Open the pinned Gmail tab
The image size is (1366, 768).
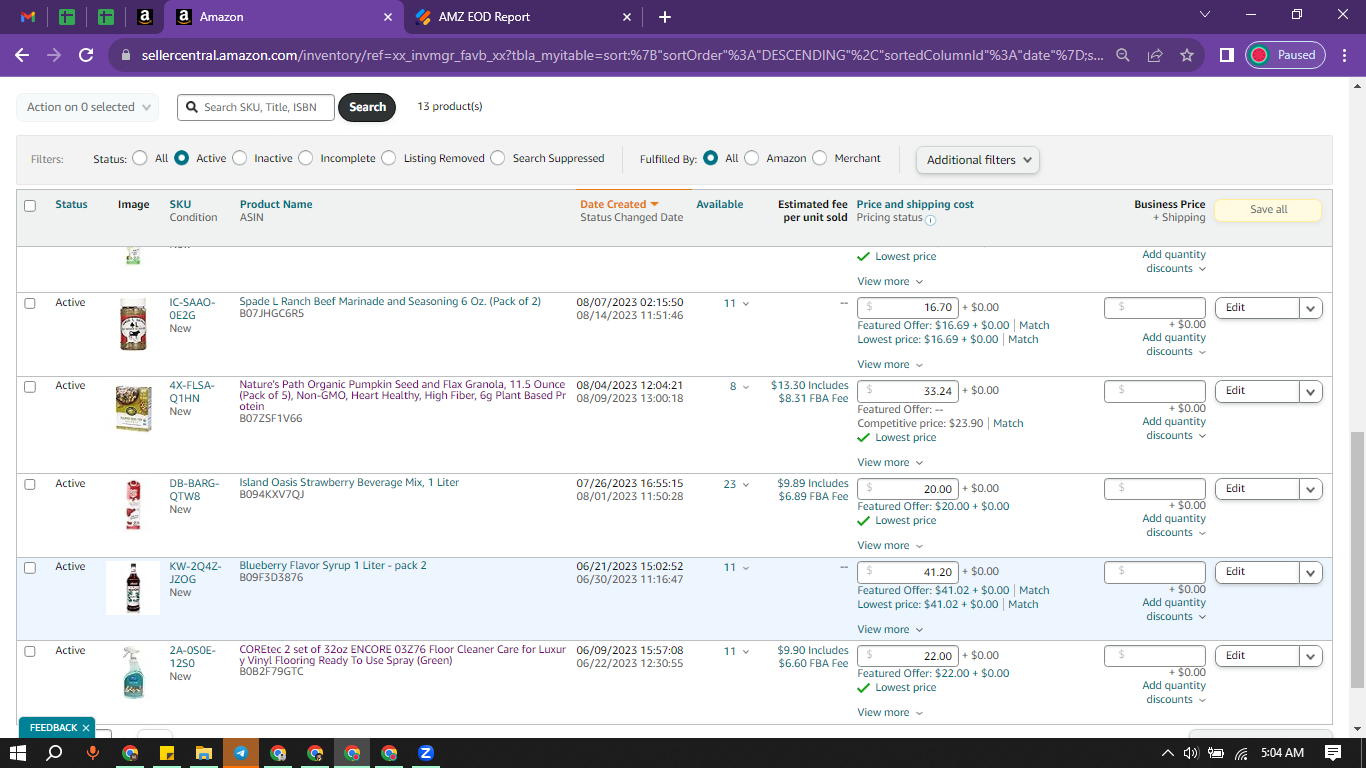28,17
